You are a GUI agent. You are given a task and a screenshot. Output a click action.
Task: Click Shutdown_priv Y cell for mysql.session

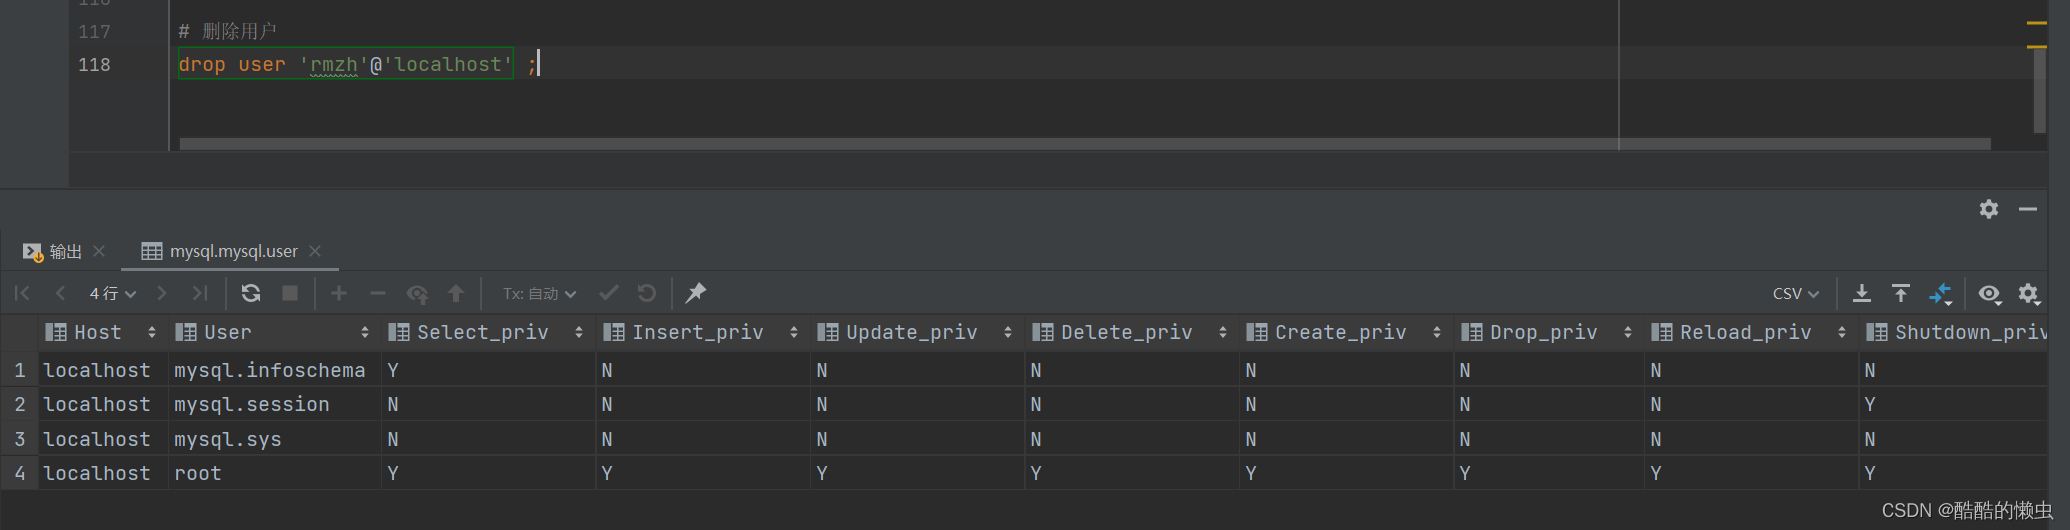pos(1954,404)
